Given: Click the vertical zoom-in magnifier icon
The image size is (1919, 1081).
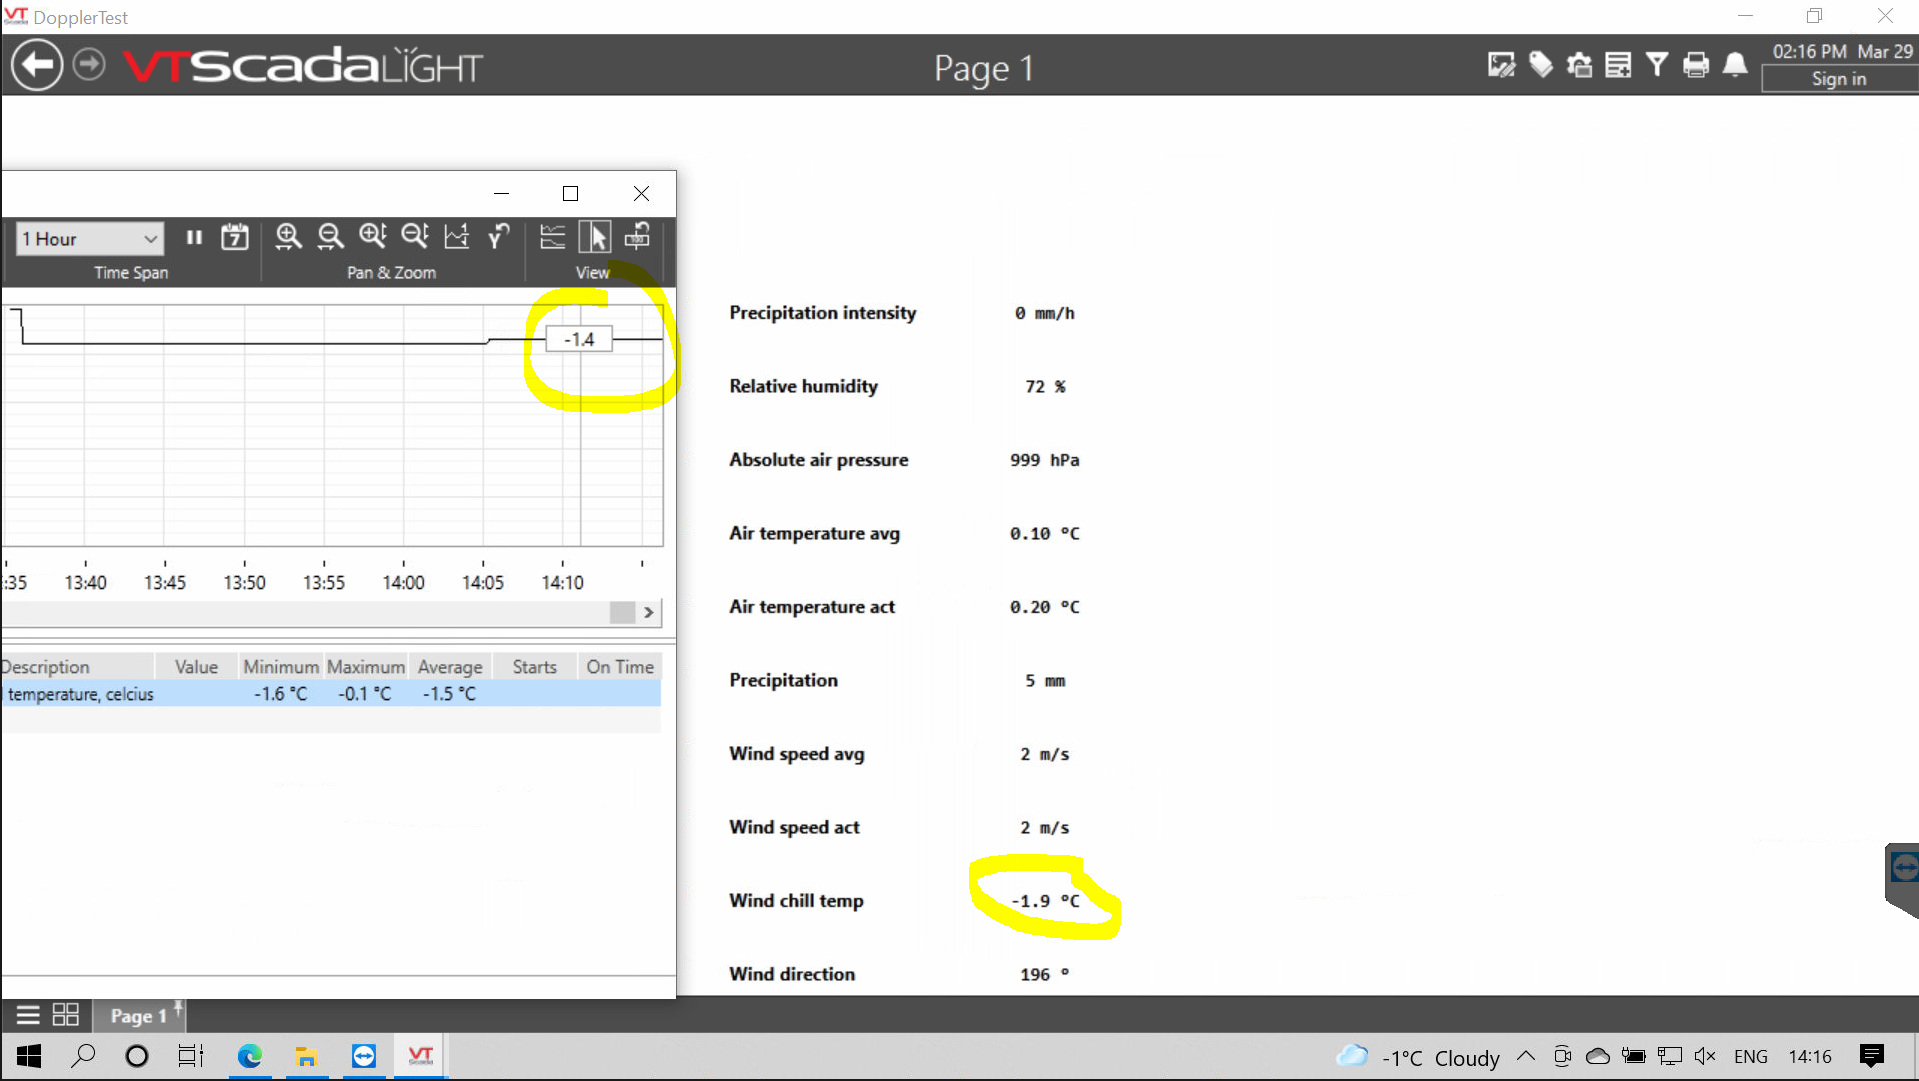Looking at the screenshot, I should coord(373,237).
